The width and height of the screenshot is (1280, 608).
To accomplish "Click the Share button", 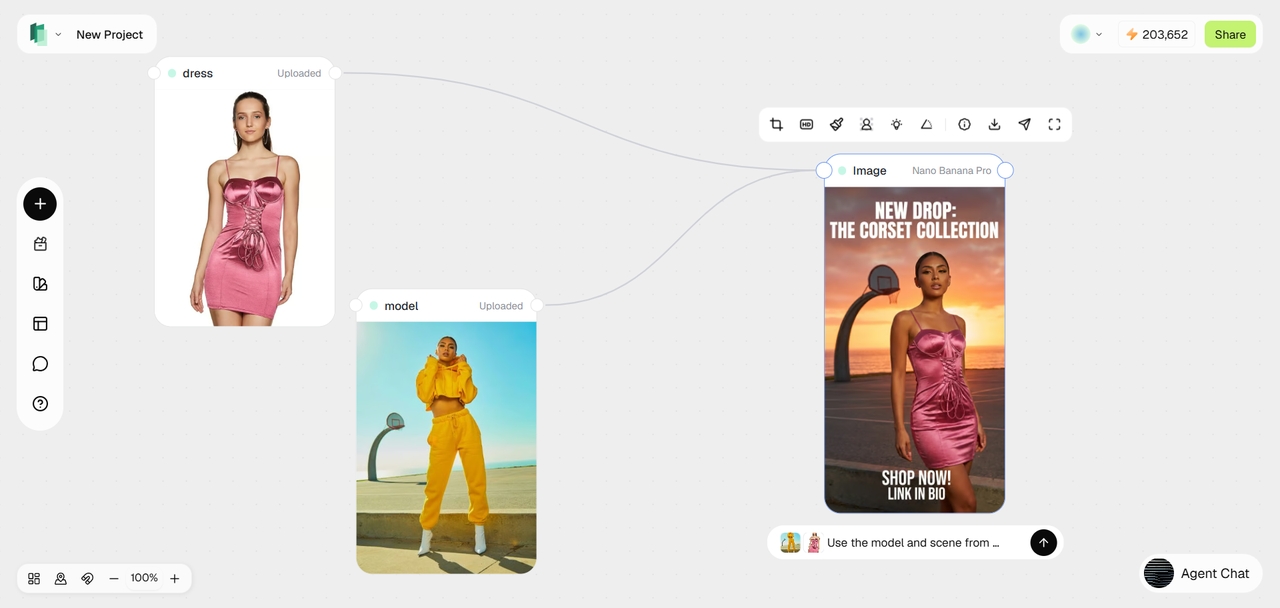I will coord(1230,34).
